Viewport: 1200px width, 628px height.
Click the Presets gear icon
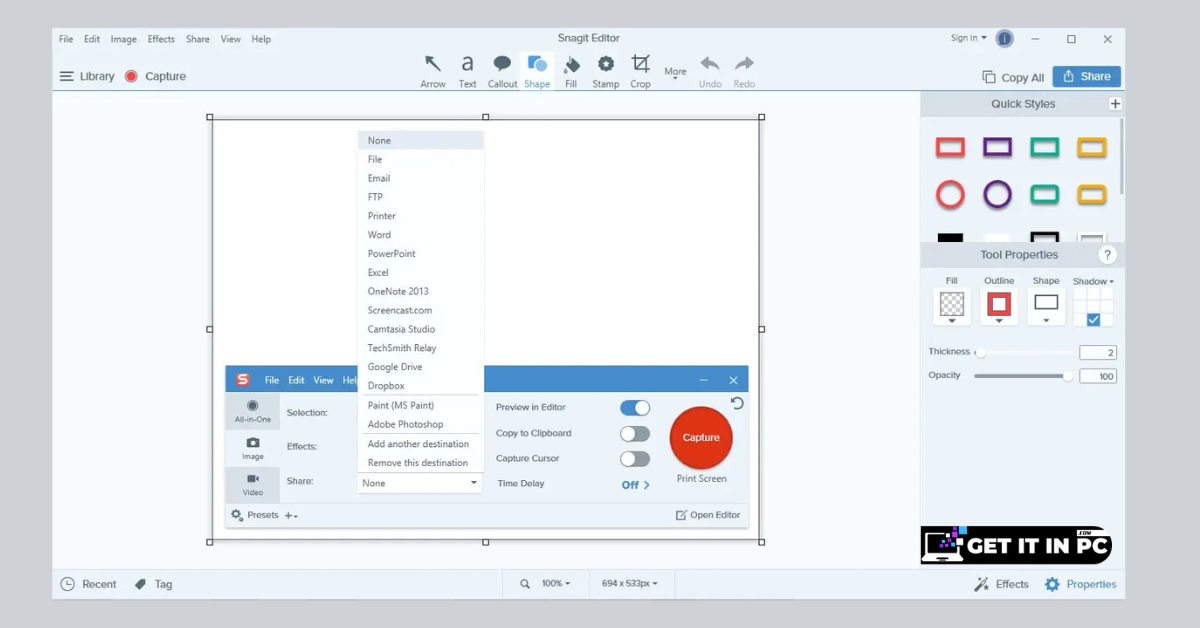[237, 515]
